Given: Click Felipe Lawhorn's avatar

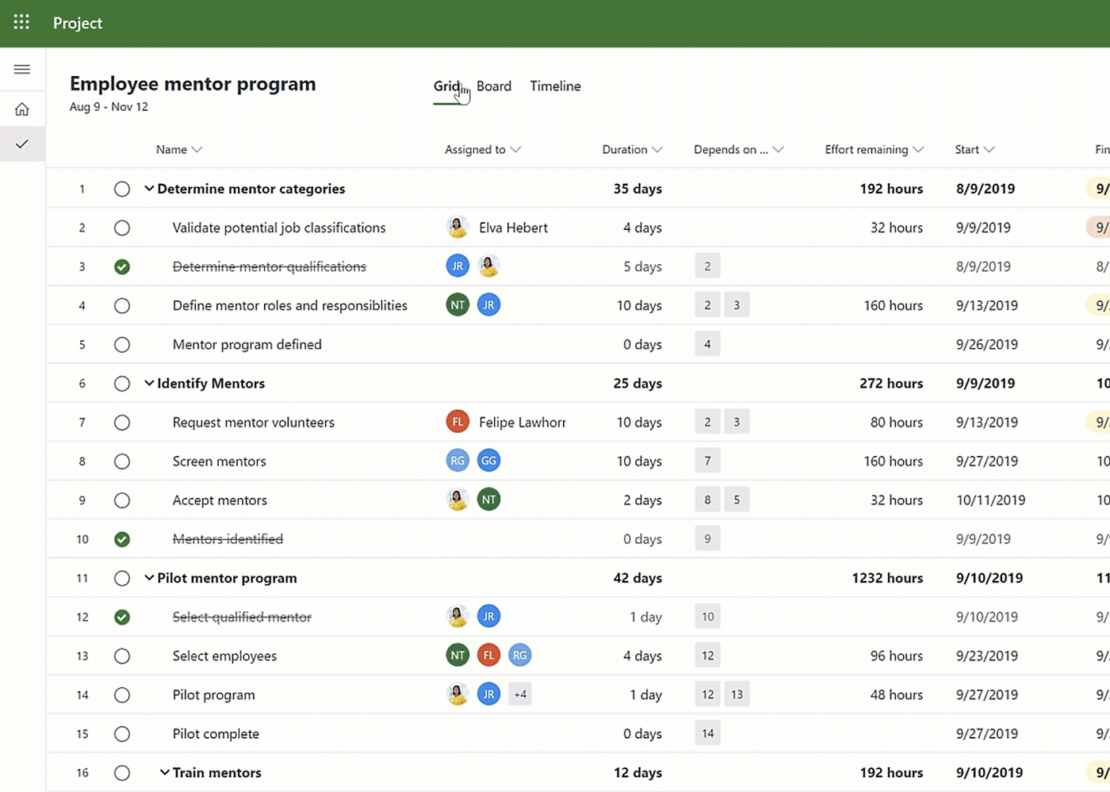Looking at the screenshot, I should (457, 422).
